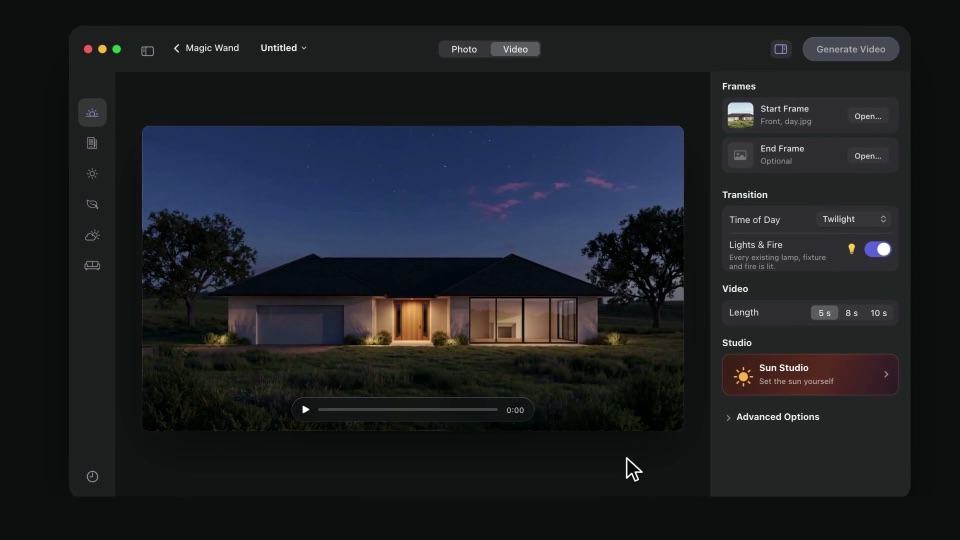960x540 pixels.
Task: Go back to Magic Wand
Action: (x=206, y=48)
